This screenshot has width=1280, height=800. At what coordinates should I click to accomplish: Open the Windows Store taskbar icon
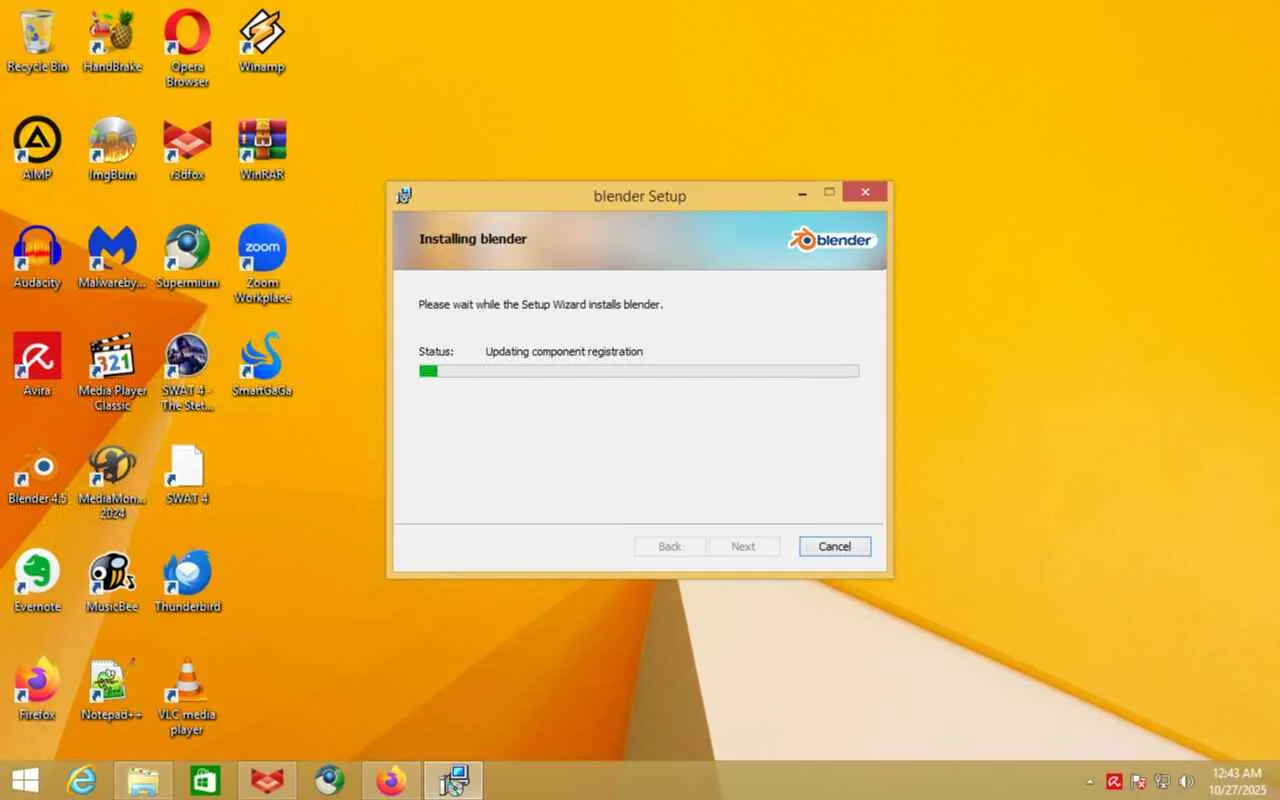[205, 781]
